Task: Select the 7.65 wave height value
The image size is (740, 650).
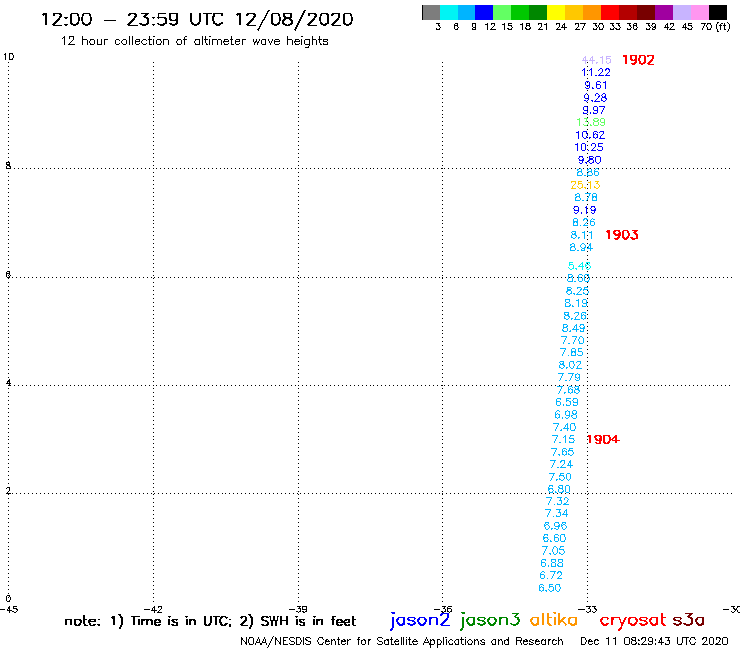Action: [x=563, y=452]
